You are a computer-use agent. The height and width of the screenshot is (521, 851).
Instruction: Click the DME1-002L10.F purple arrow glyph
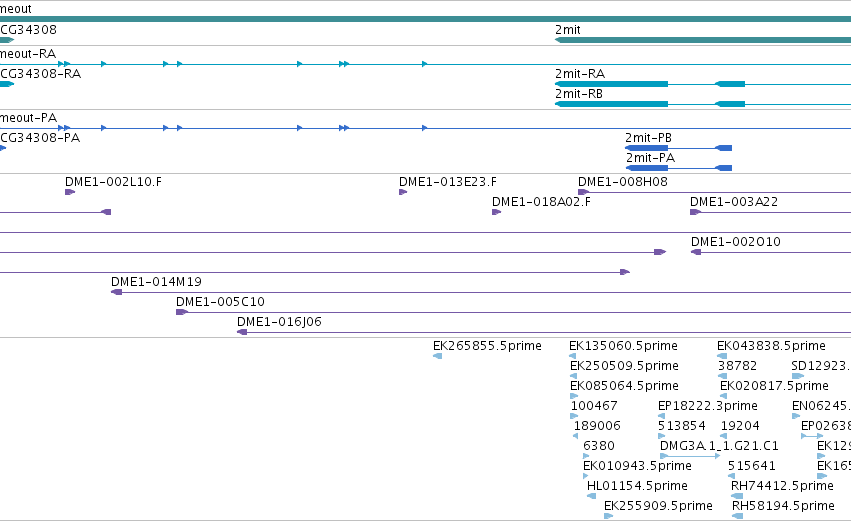click(x=69, y=192)
